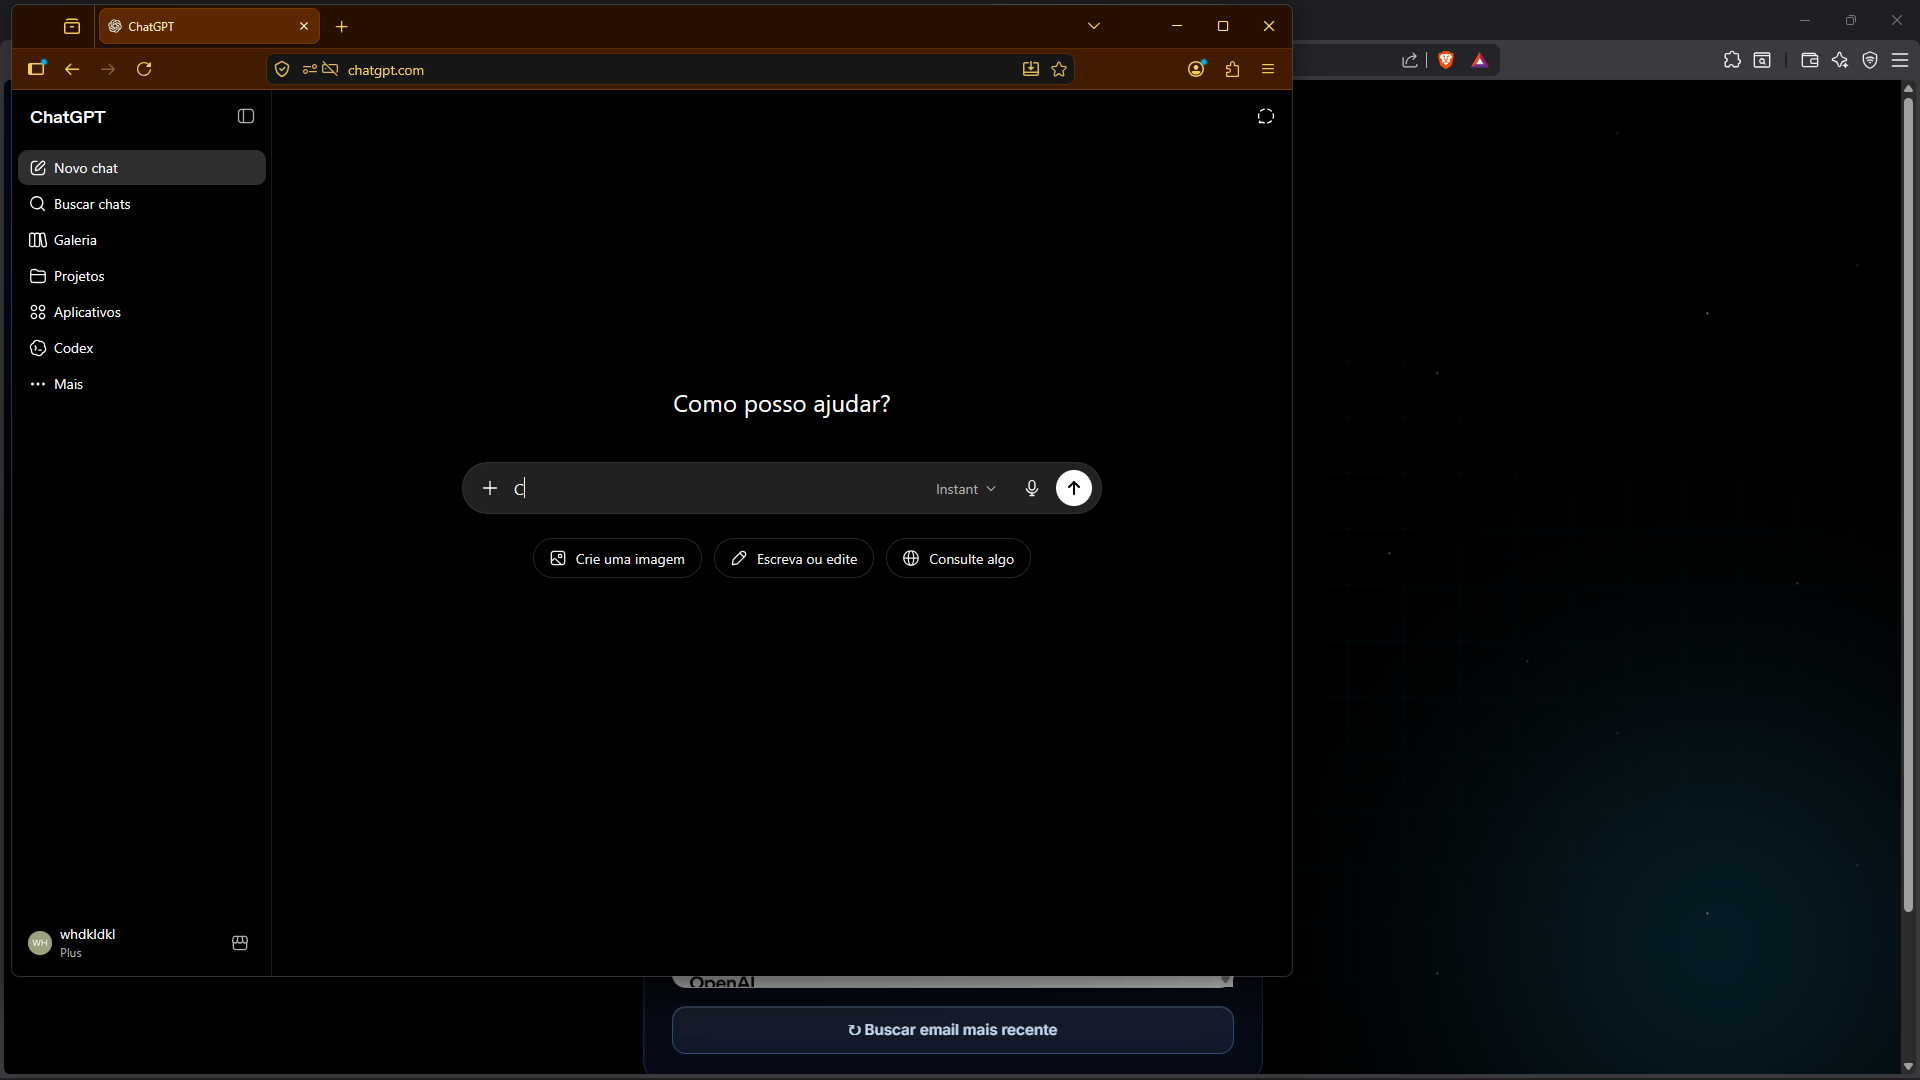The image size is (1920, 1080).
Task: Click the plus attach icon in the message box
Action: pyautogui.click(x=490, y=488)
